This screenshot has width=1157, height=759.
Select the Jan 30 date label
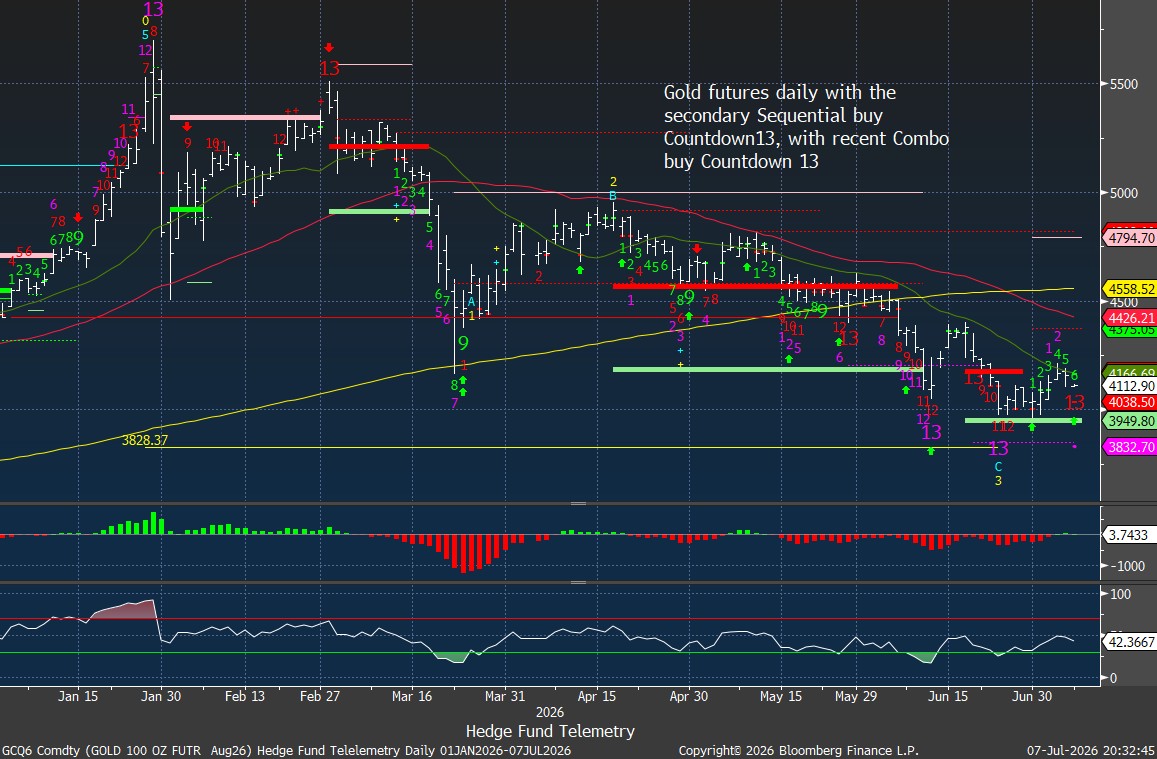point(162,696)
